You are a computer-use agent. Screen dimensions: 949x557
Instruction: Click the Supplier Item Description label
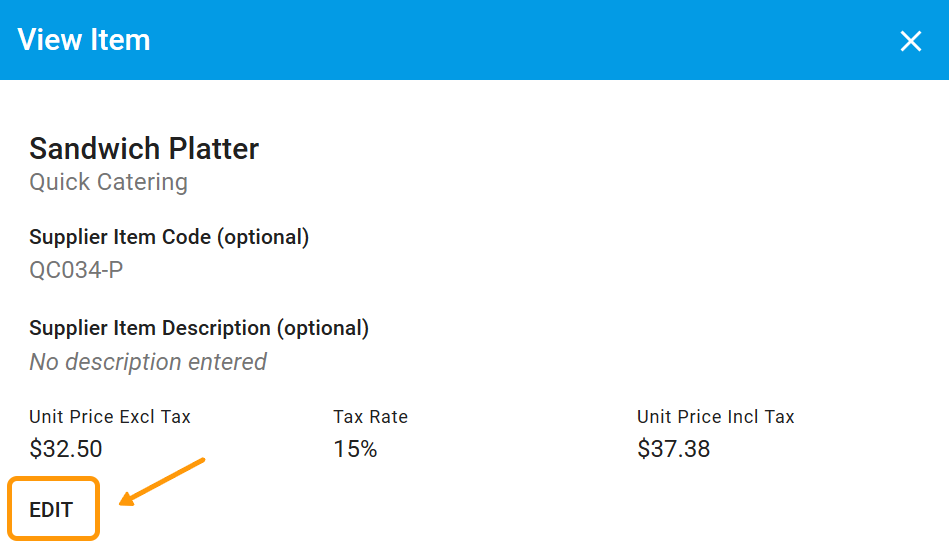(150, 328)
